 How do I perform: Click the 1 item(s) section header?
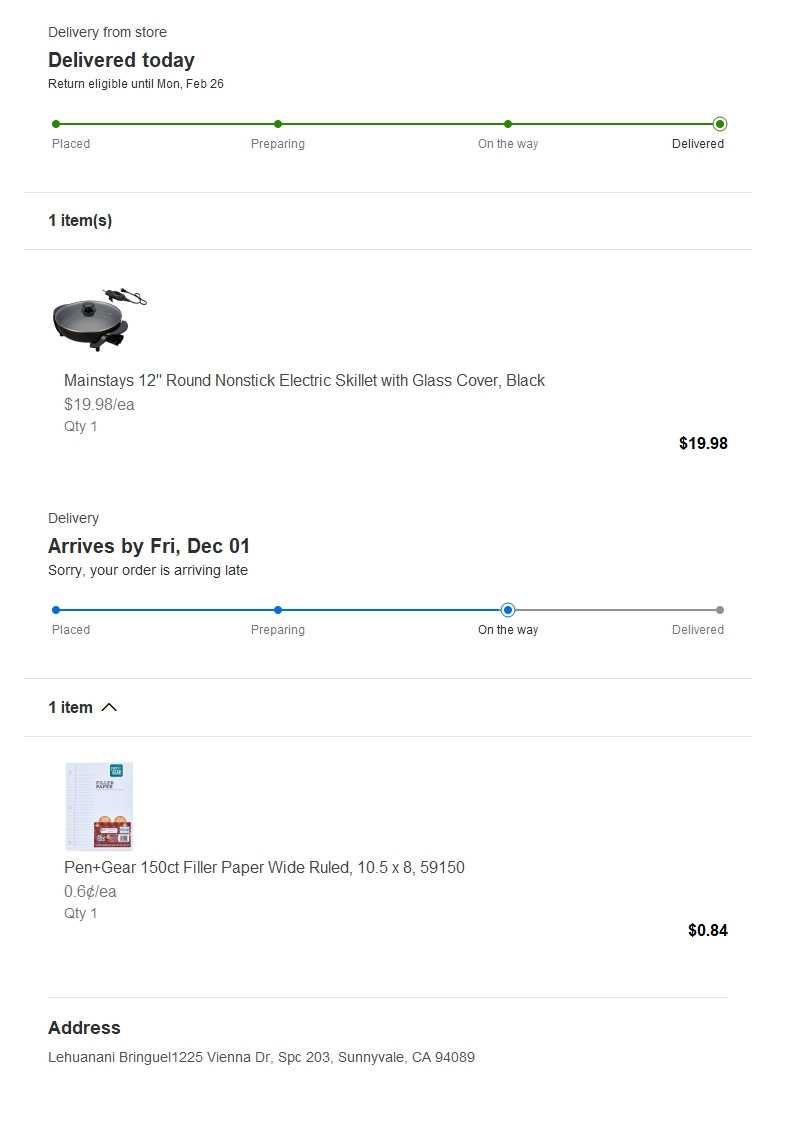point(80,221)
